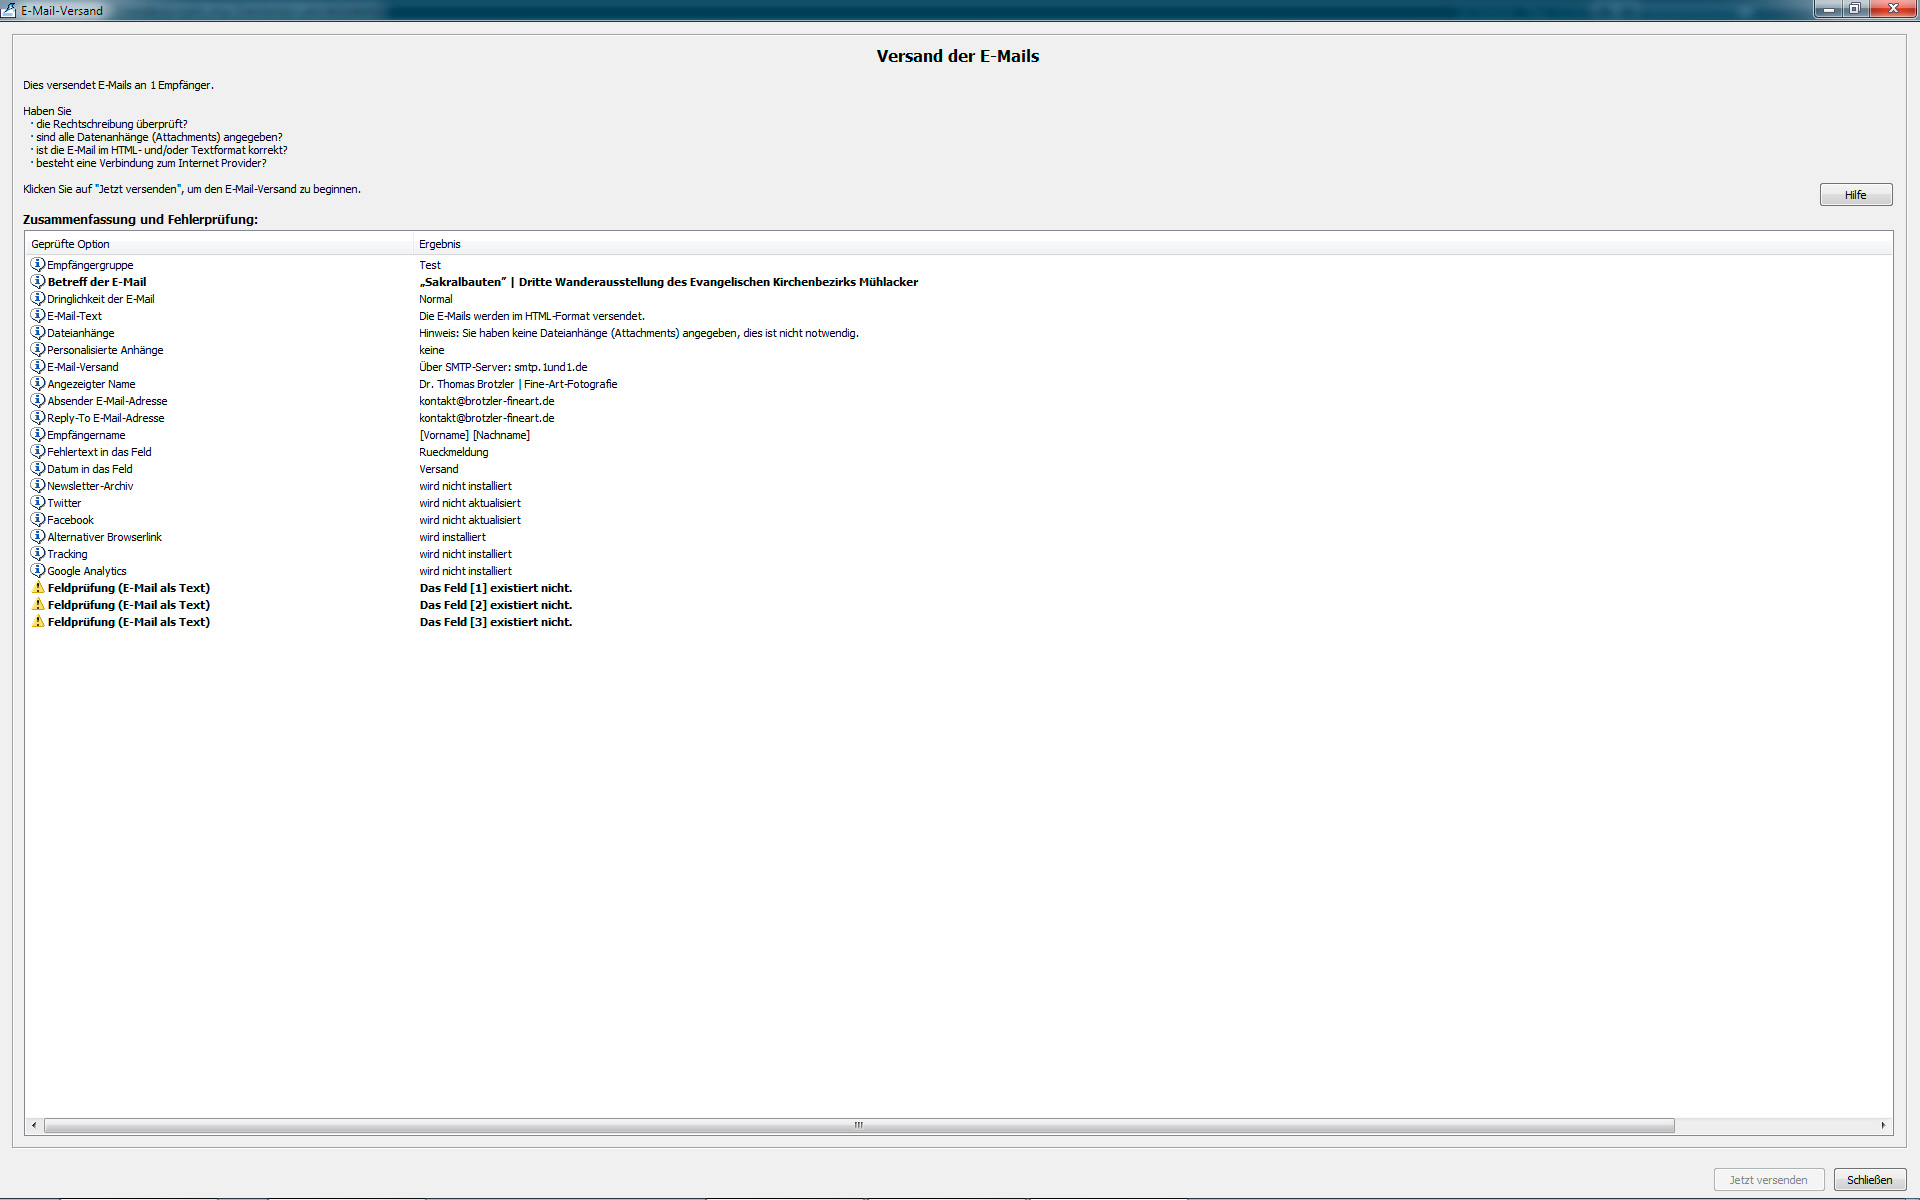Select 'keine' for Personalisierte Anhänge
Screen dimensions: 1920x1200
coord(432,350)
